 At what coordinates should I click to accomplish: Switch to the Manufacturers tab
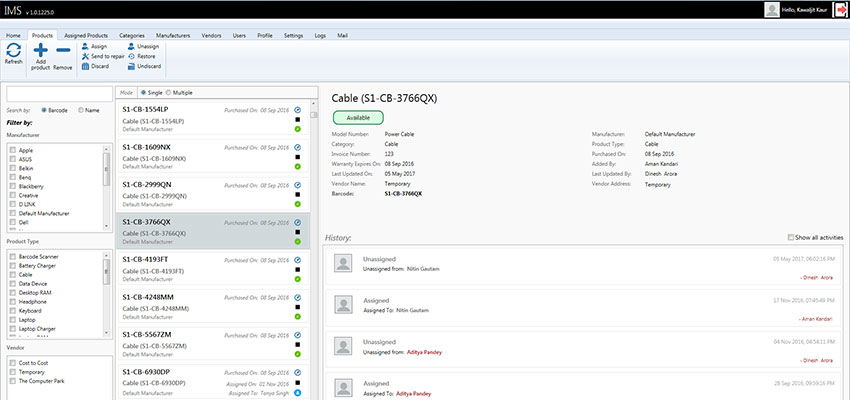173,36
